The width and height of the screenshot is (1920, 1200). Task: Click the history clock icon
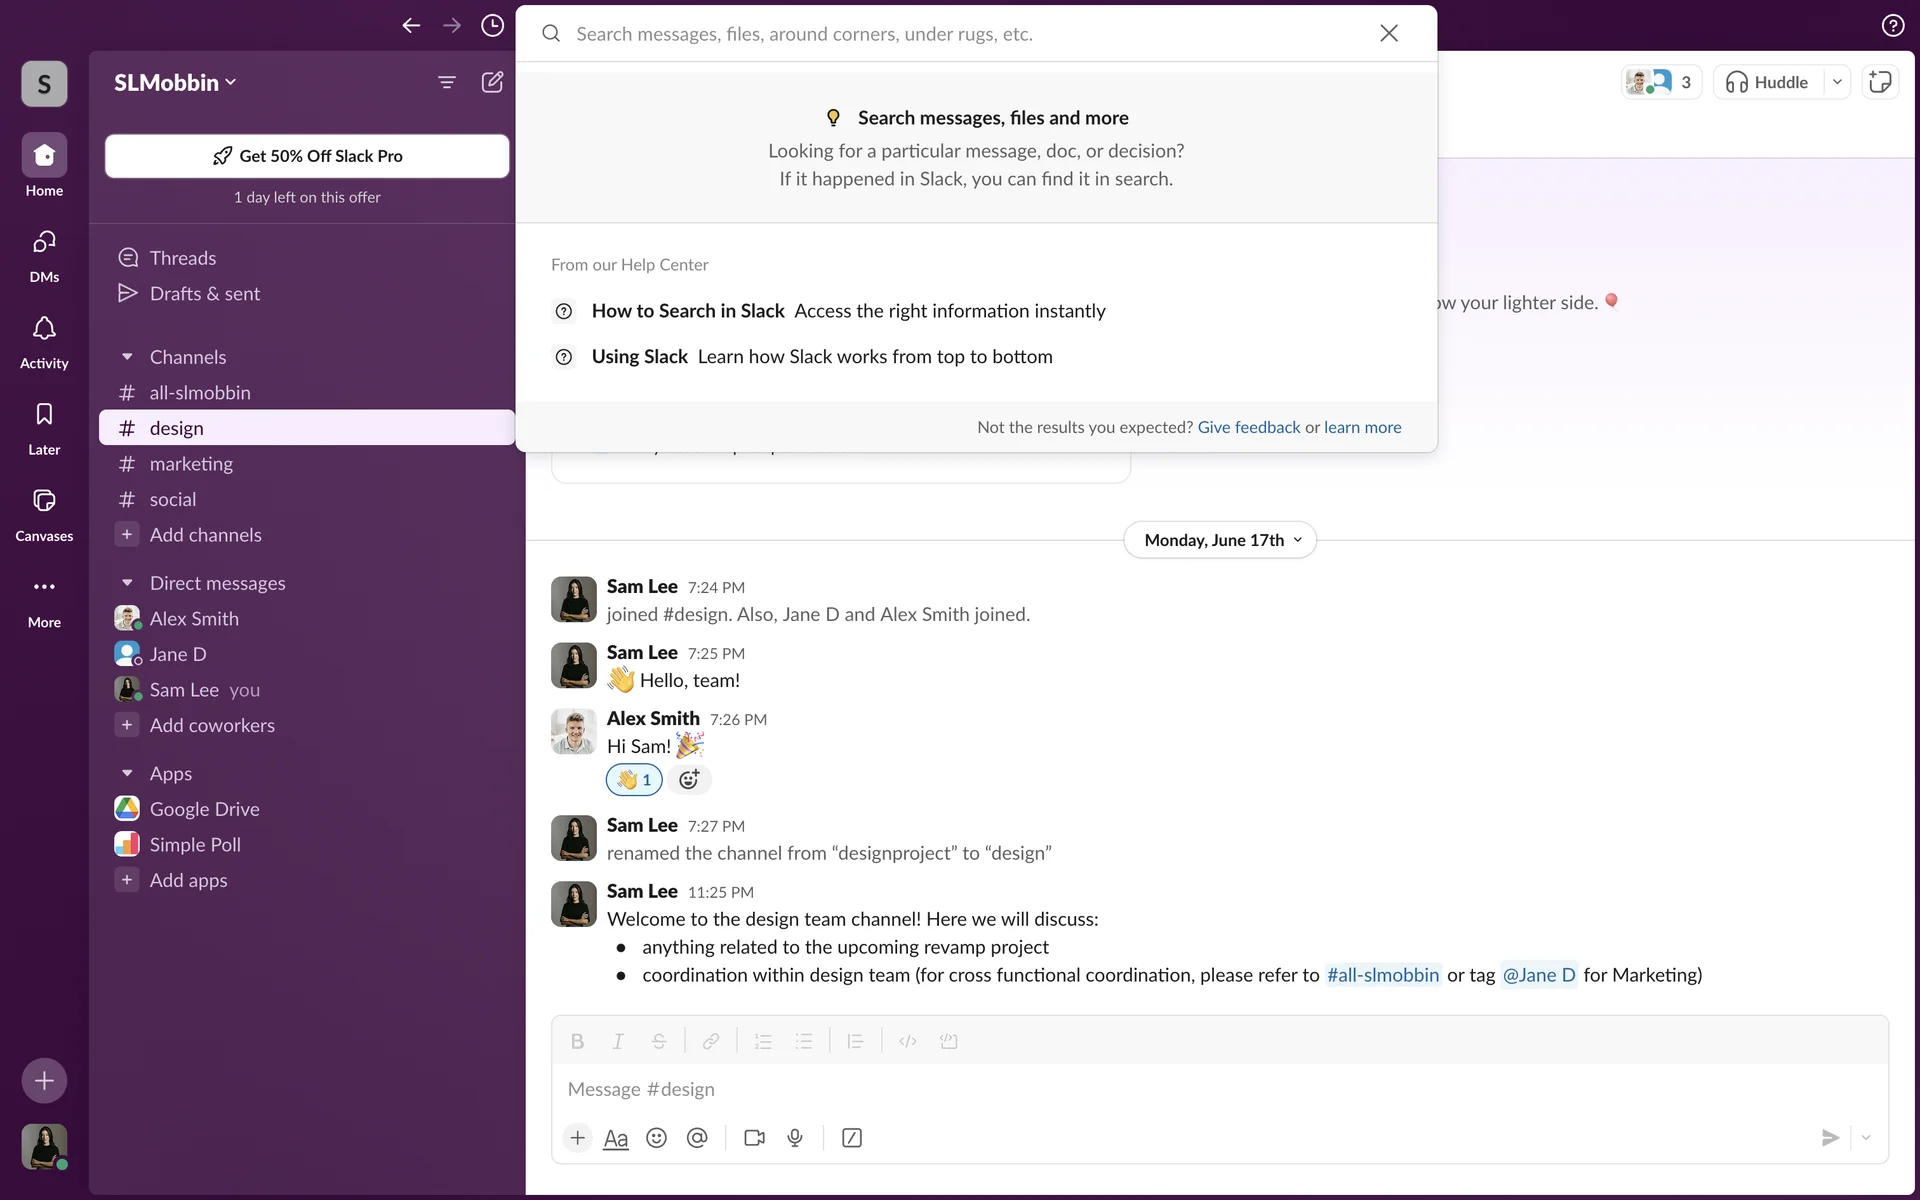click(x=492, y=26)
